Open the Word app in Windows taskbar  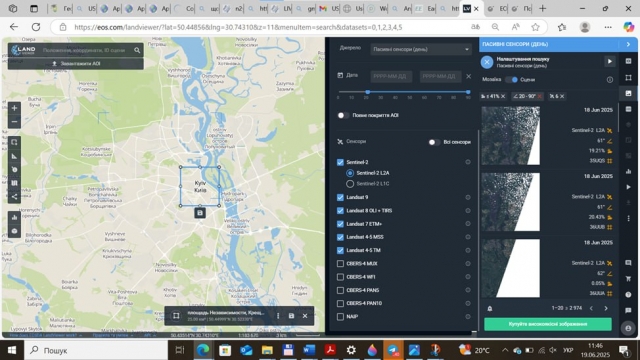[309, 350]
